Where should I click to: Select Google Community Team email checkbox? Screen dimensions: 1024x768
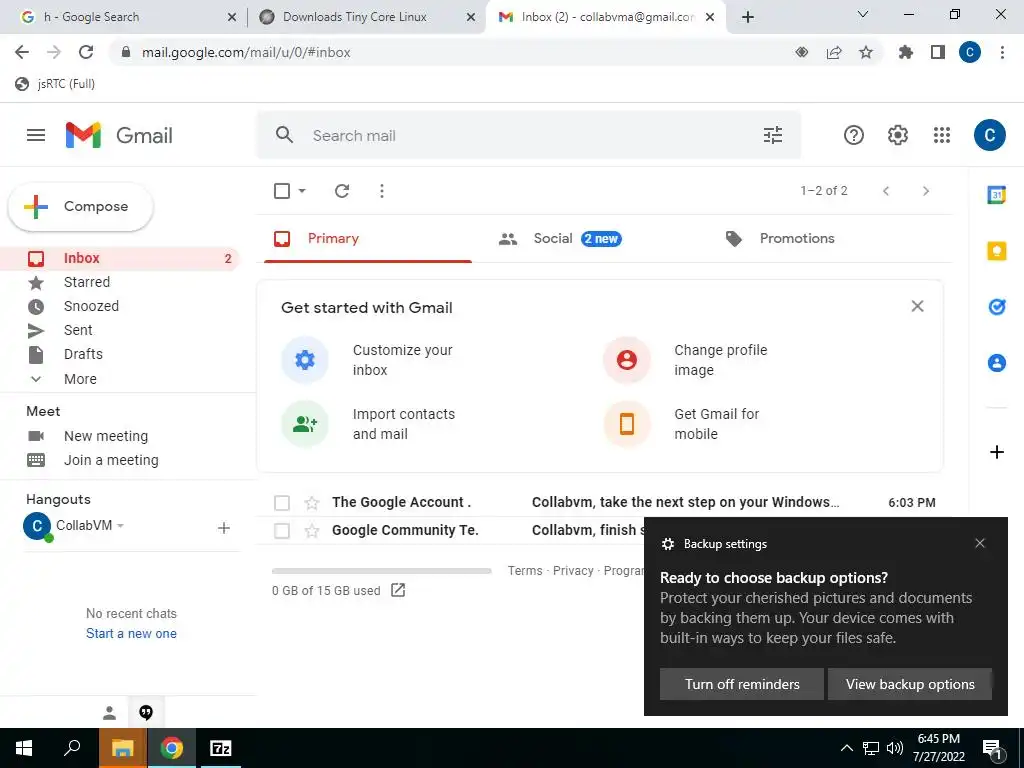(x=282, y=530)
